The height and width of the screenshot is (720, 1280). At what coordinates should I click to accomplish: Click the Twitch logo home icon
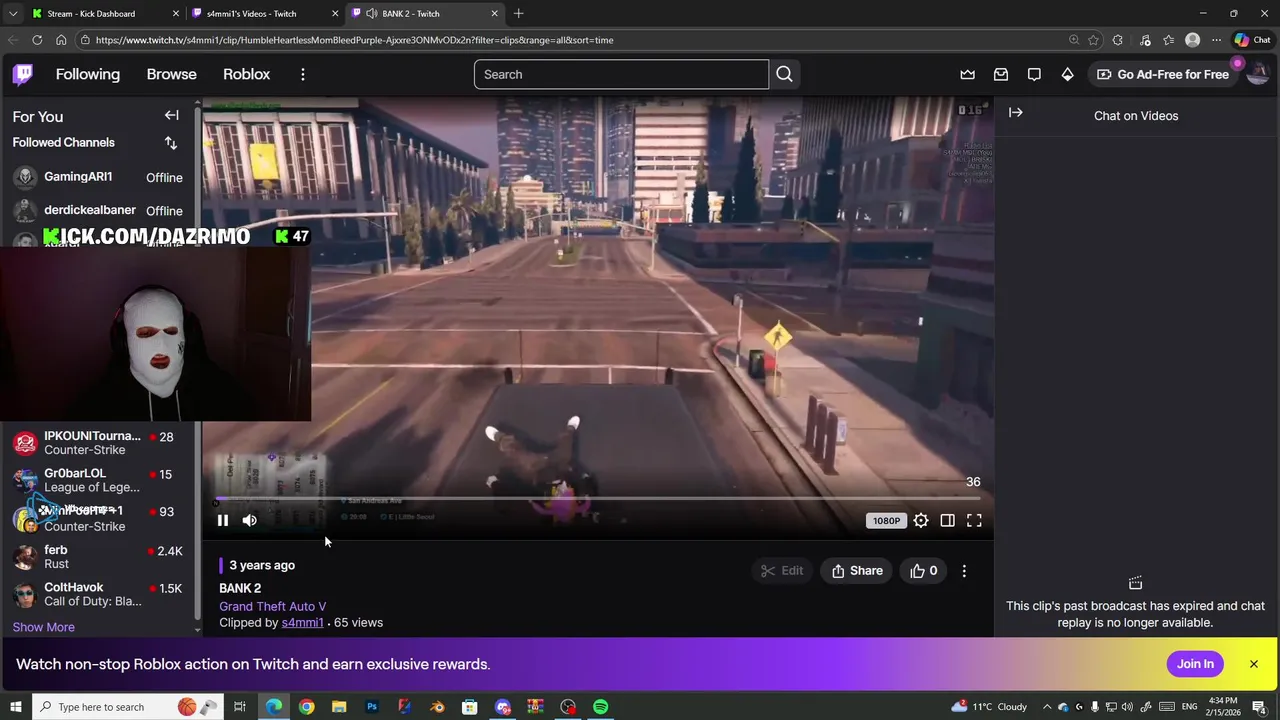point(22,74)
